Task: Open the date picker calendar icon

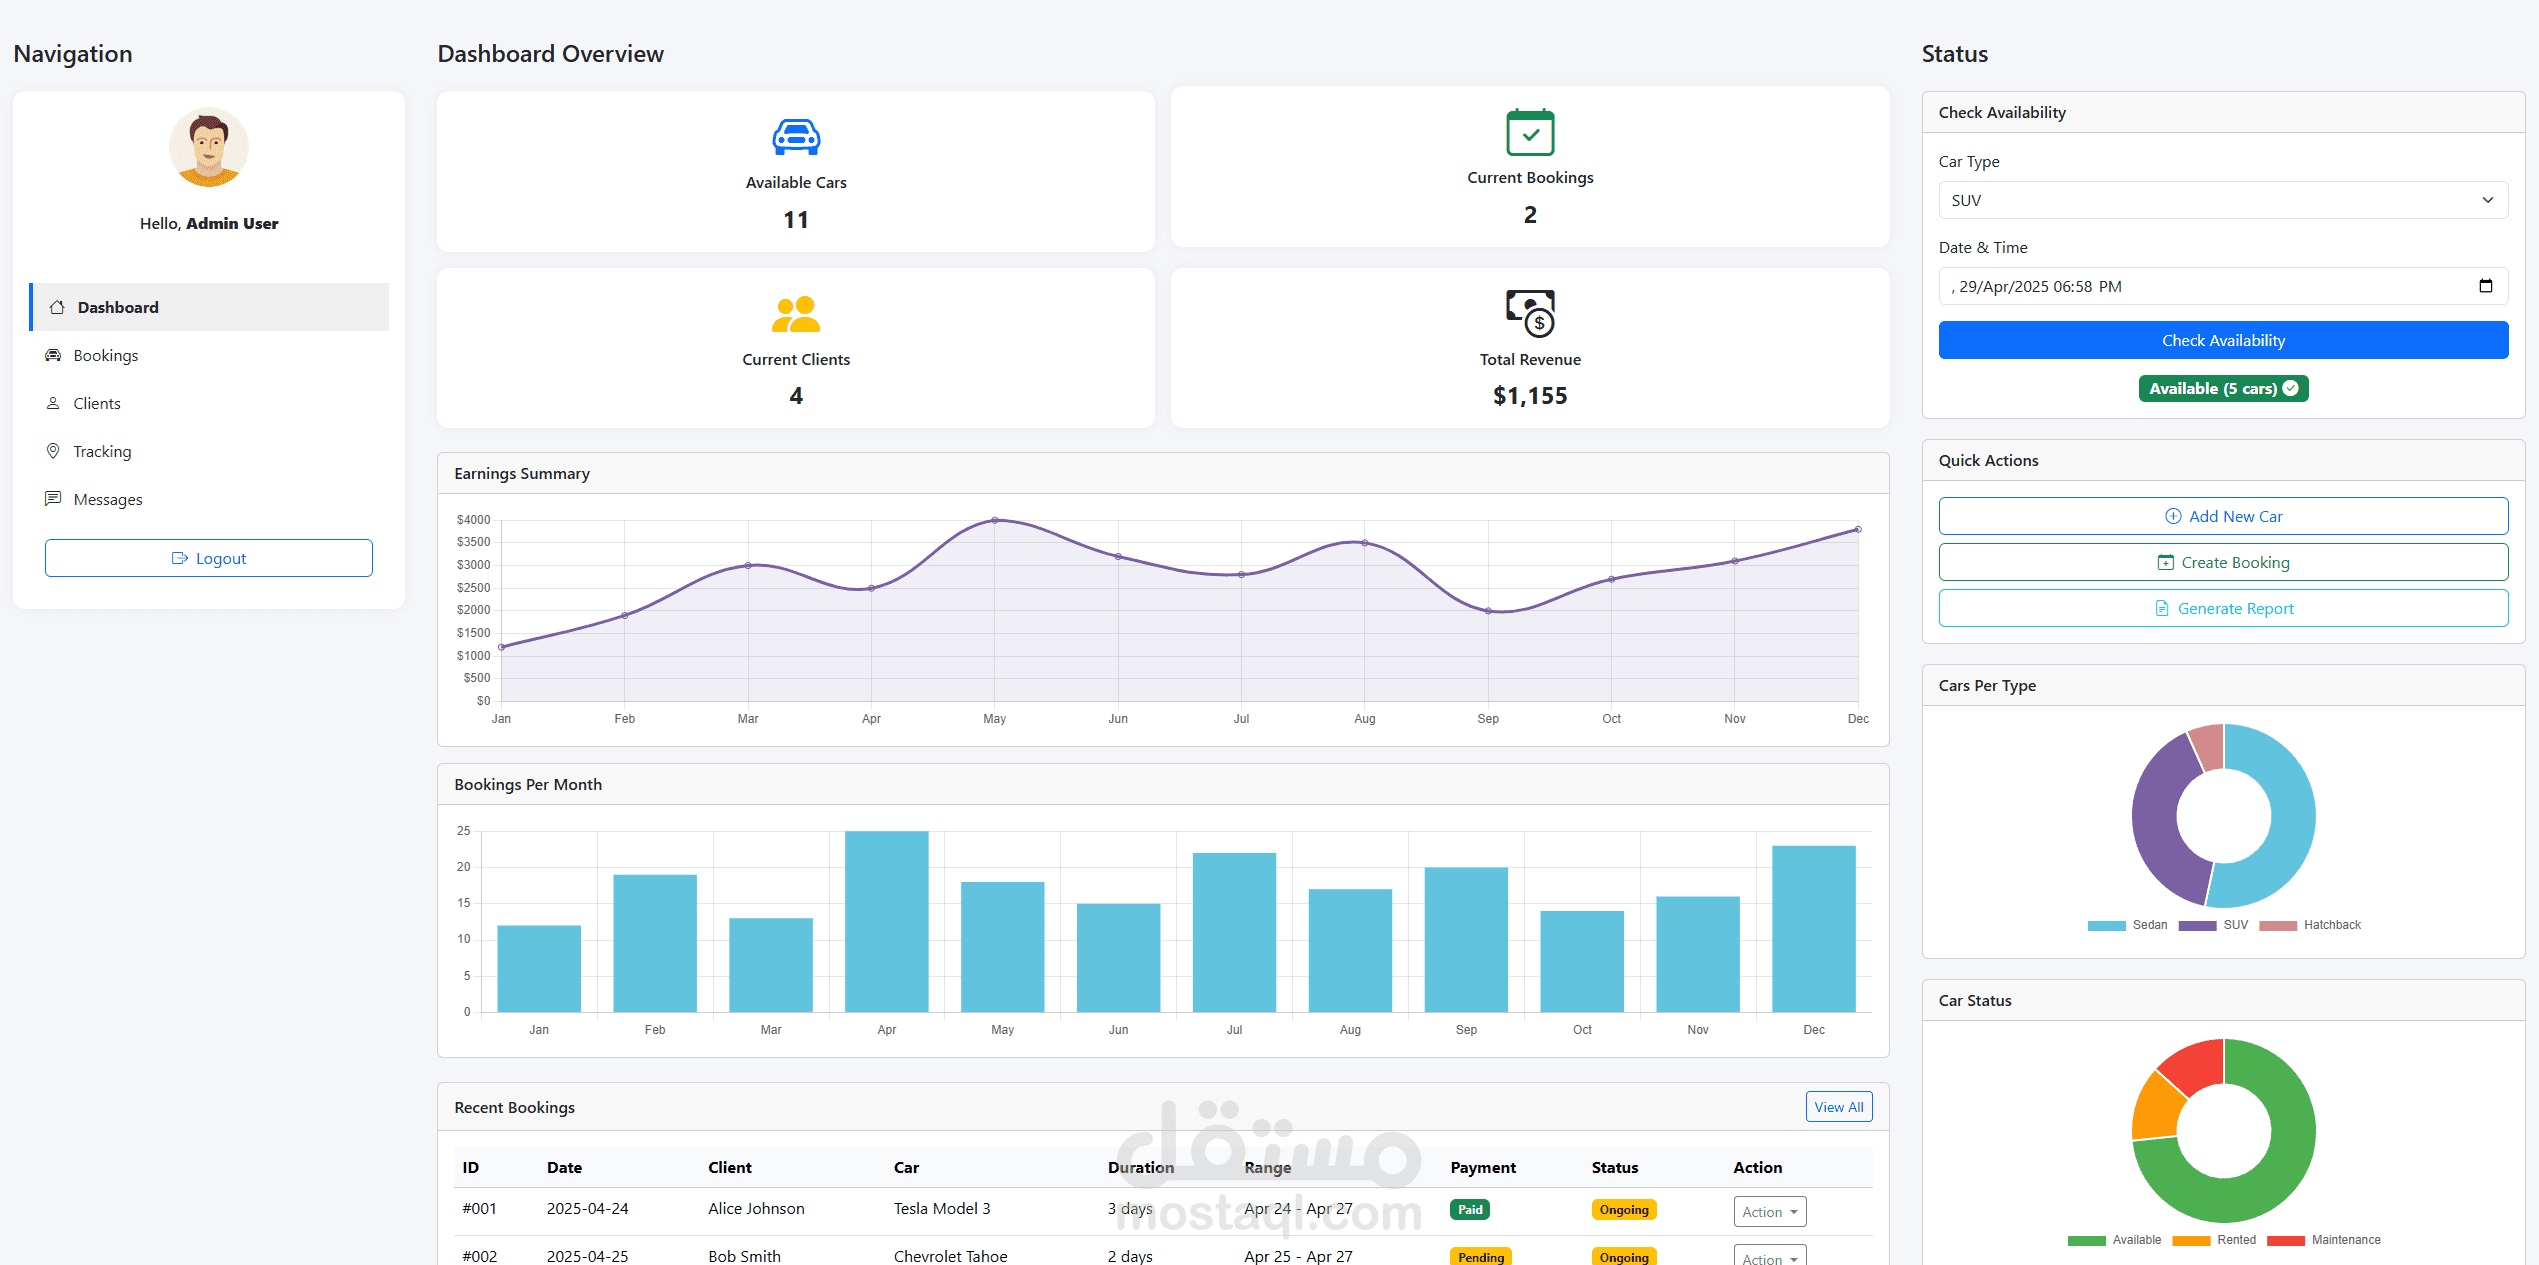Action: tap(2486, 286)
